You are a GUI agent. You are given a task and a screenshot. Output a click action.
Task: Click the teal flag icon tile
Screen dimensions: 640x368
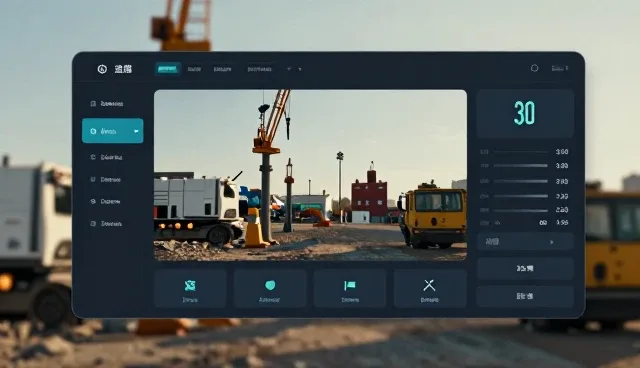pos(350,285)
